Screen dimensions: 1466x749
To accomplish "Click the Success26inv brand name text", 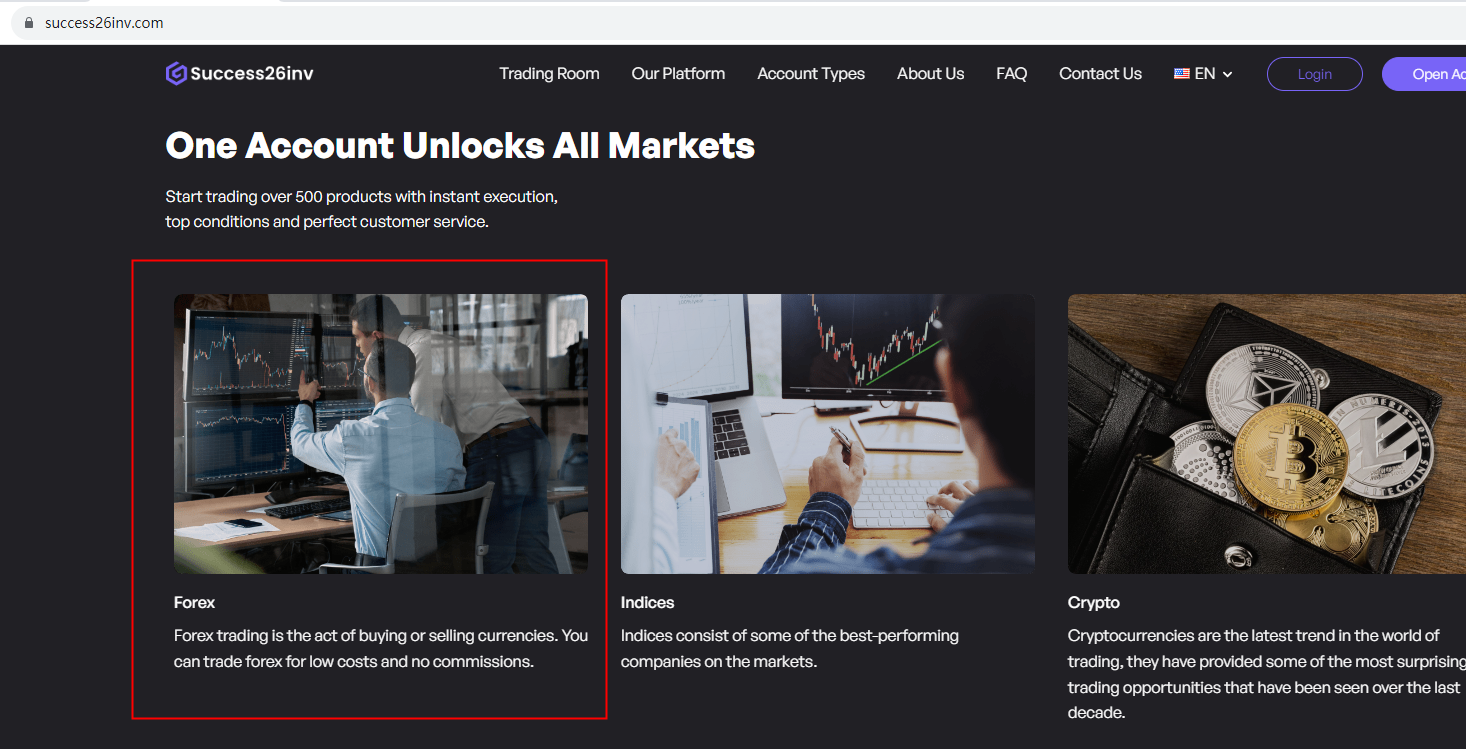I will coord(252,74).
